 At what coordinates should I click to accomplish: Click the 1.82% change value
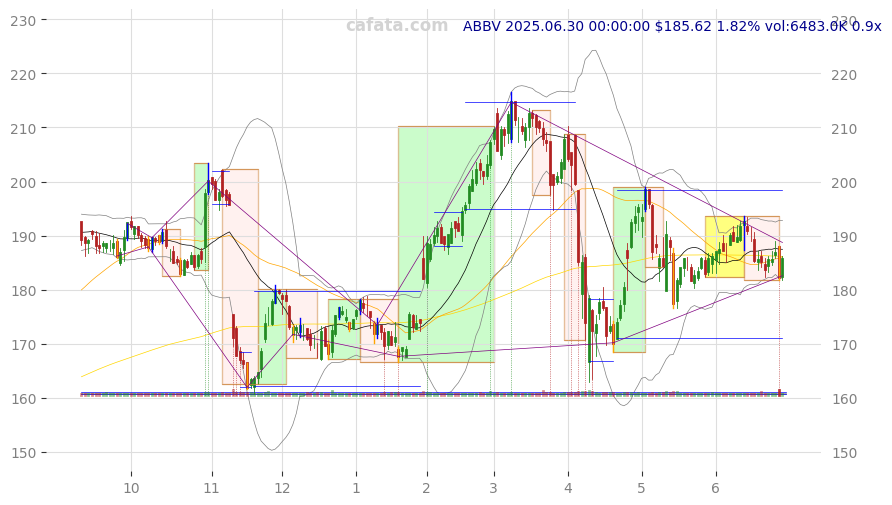click(738, 26)
